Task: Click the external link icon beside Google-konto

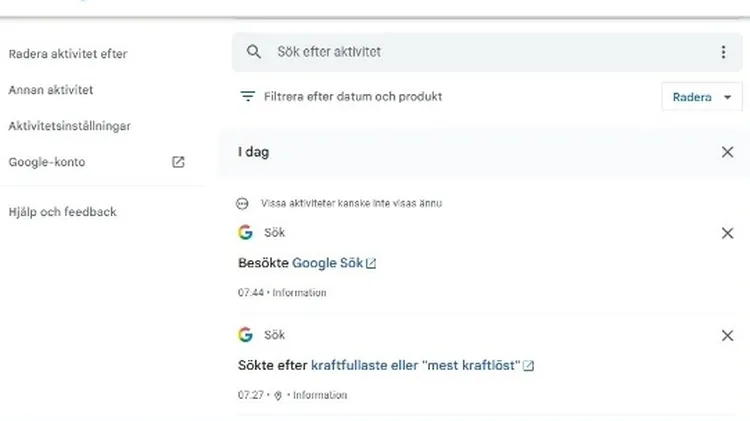Action: (178, 162)
